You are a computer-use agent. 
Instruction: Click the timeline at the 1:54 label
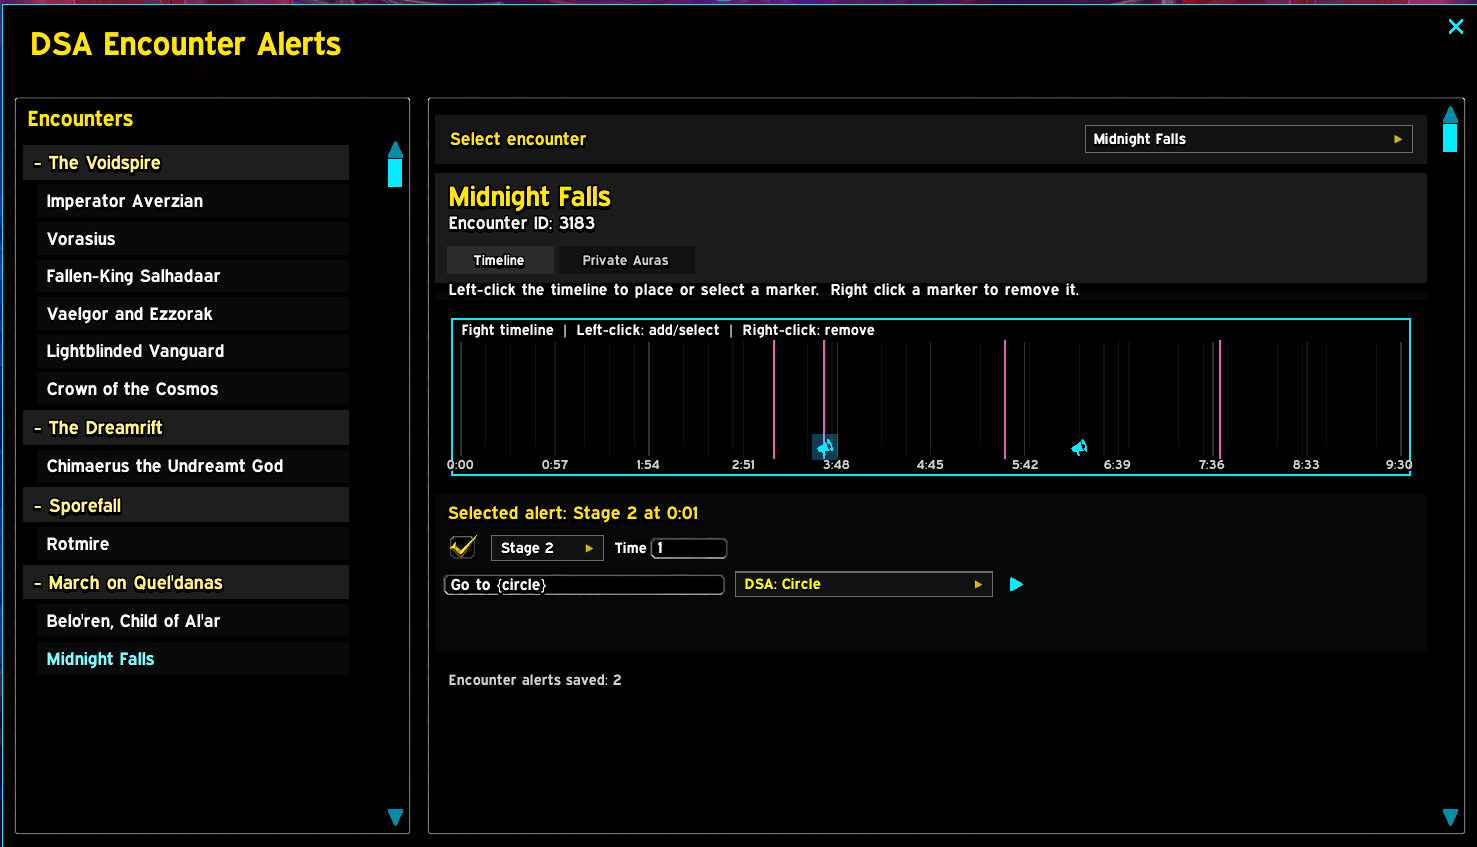click(648, 465)
